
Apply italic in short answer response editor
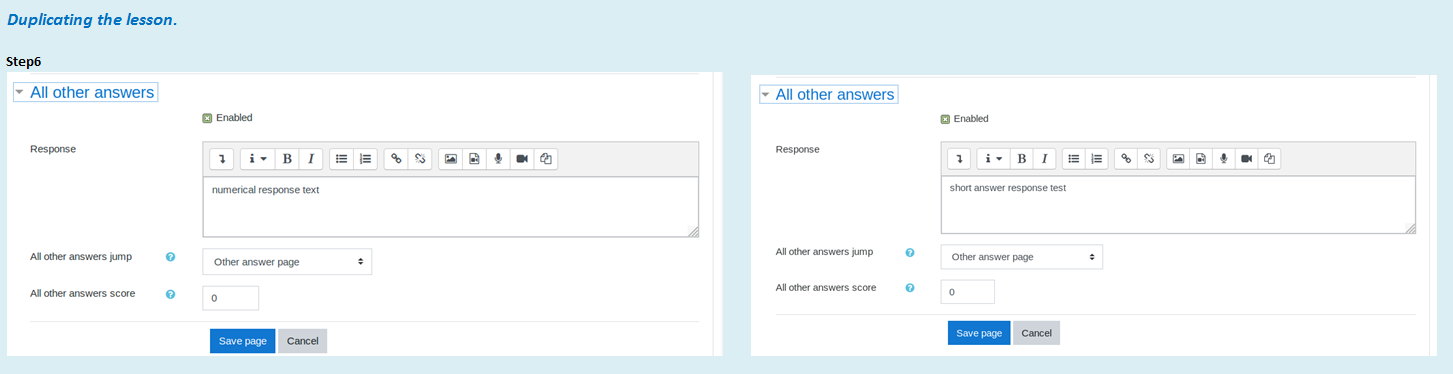click(1045, 158)
